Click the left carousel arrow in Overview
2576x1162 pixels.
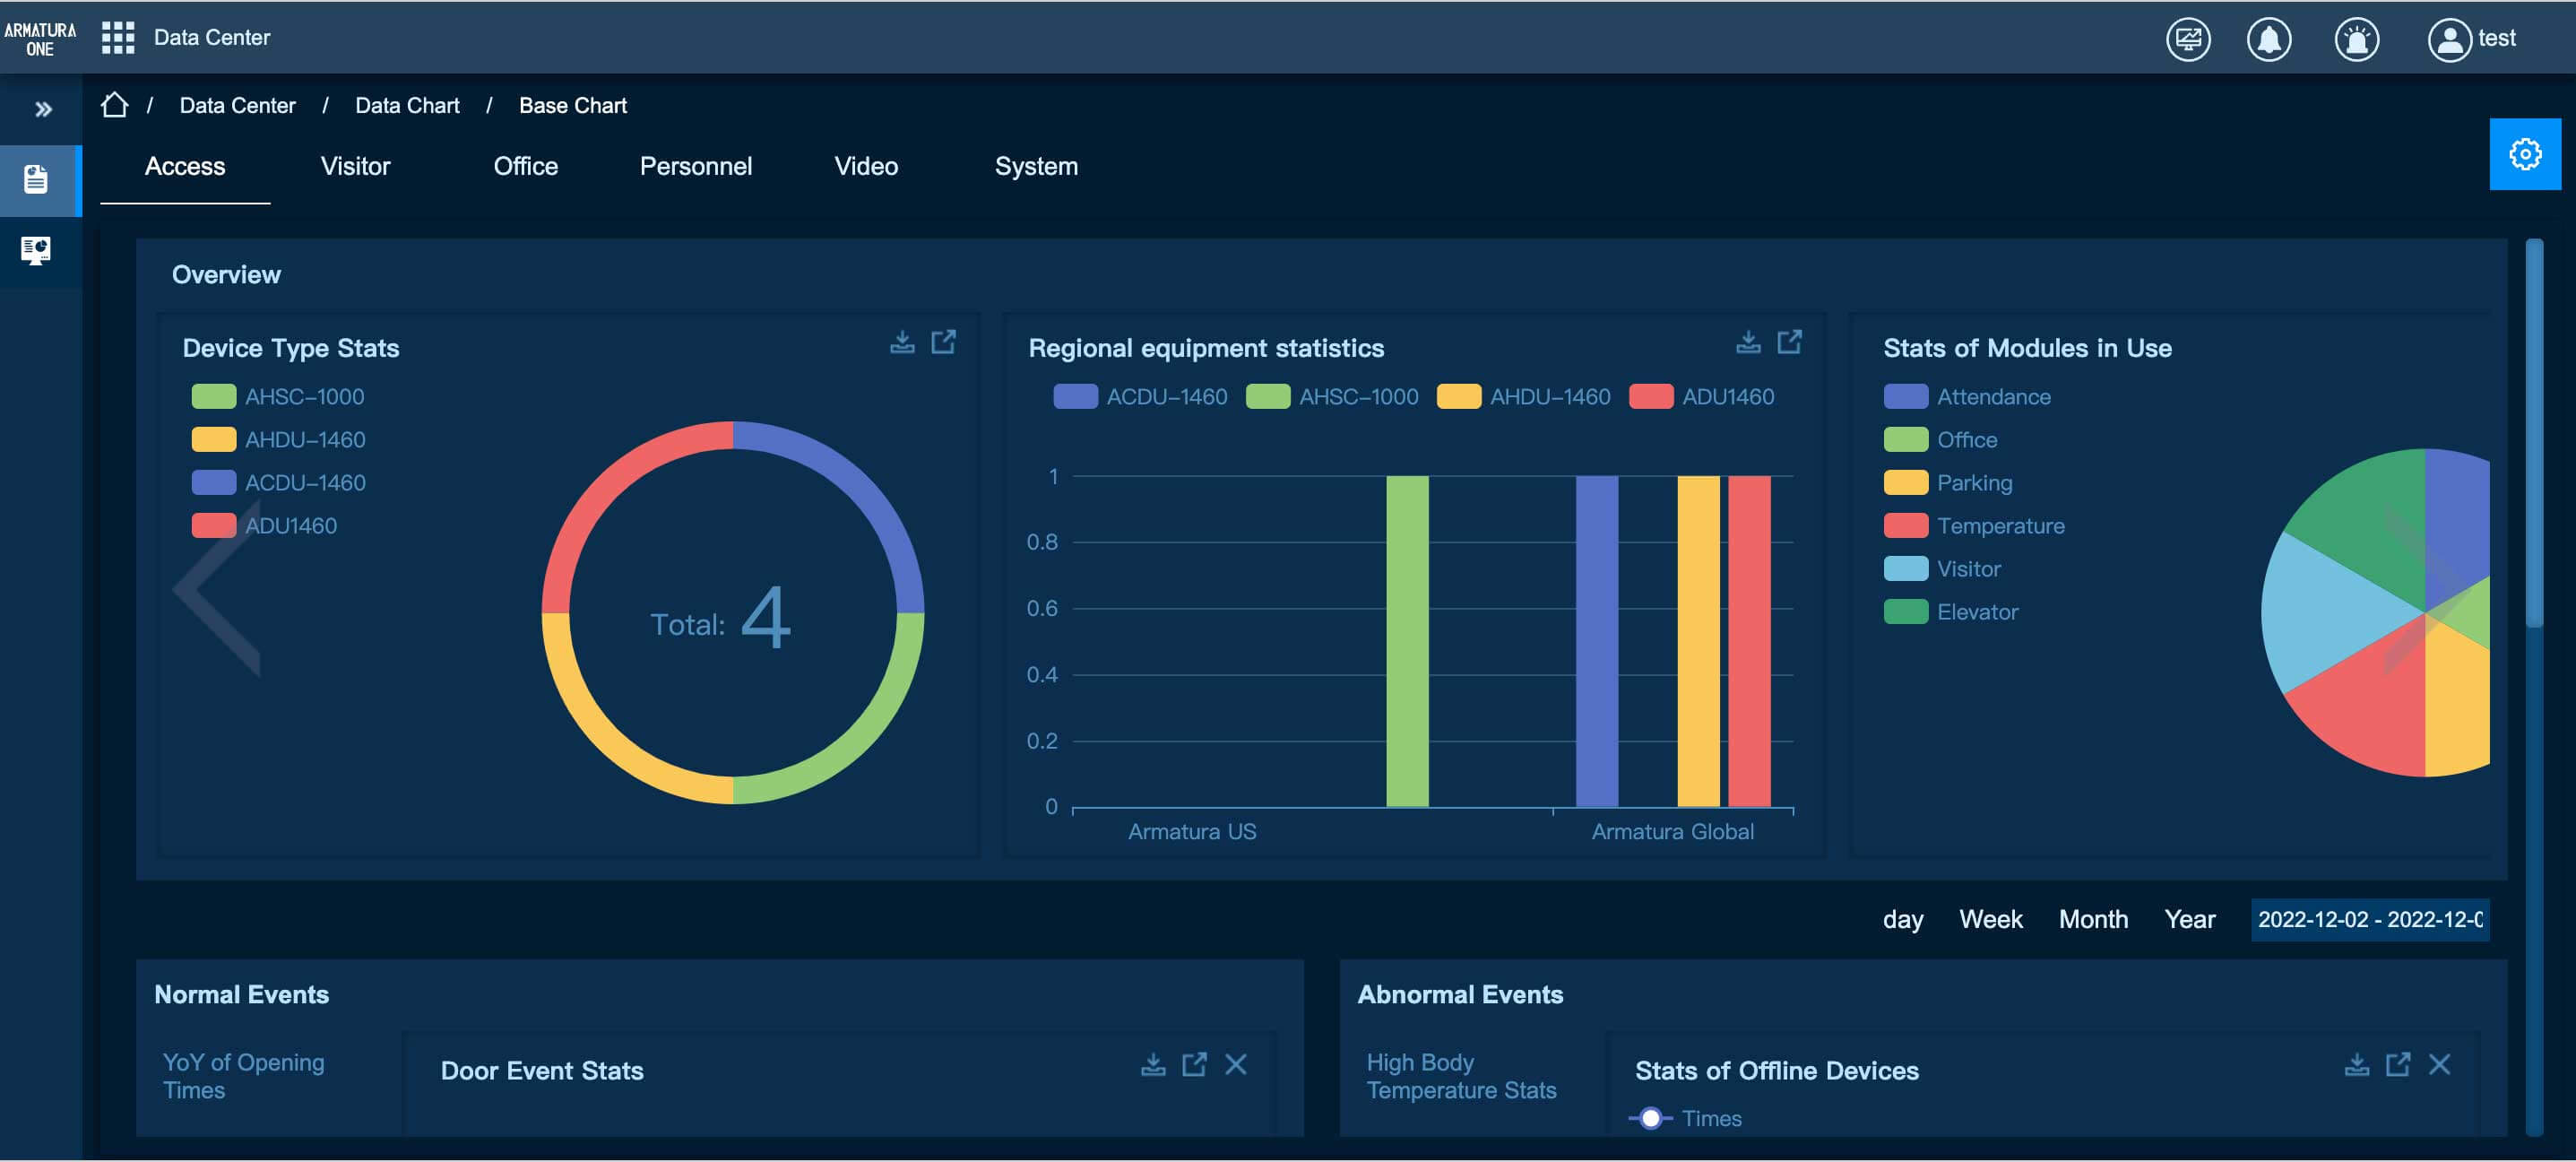pos(217,590)
